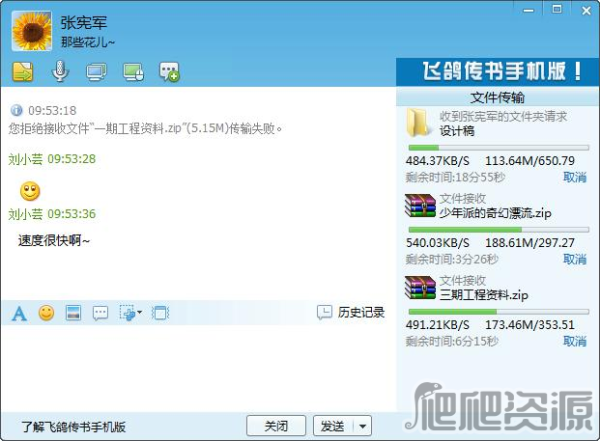The width and height of the screenshot is (600, 441).
Task: Click the info icon beside 09:53:18
Action: 16,110
